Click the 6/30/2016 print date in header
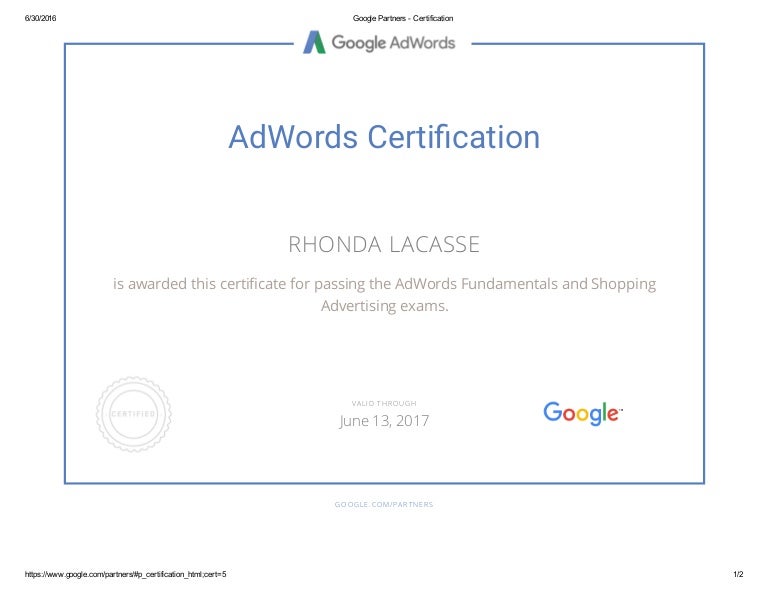768x594 pixels. click(x=40, y=18)
